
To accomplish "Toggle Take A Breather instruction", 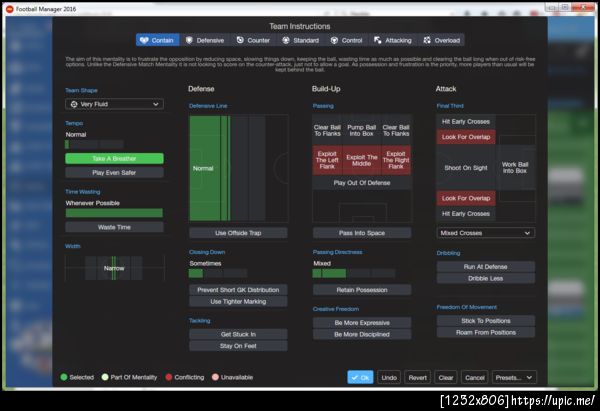I will [114, 158].
